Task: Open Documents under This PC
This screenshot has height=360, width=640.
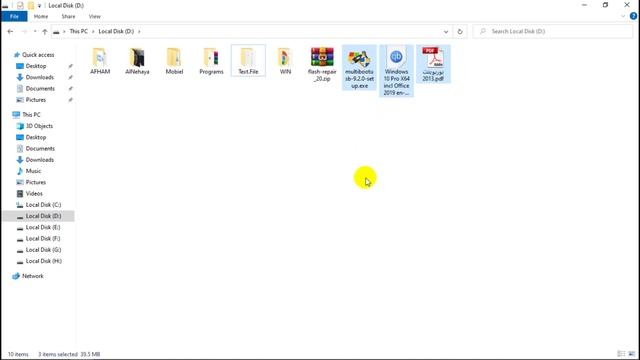Action: pyautogui.click(x=40, y=148)
